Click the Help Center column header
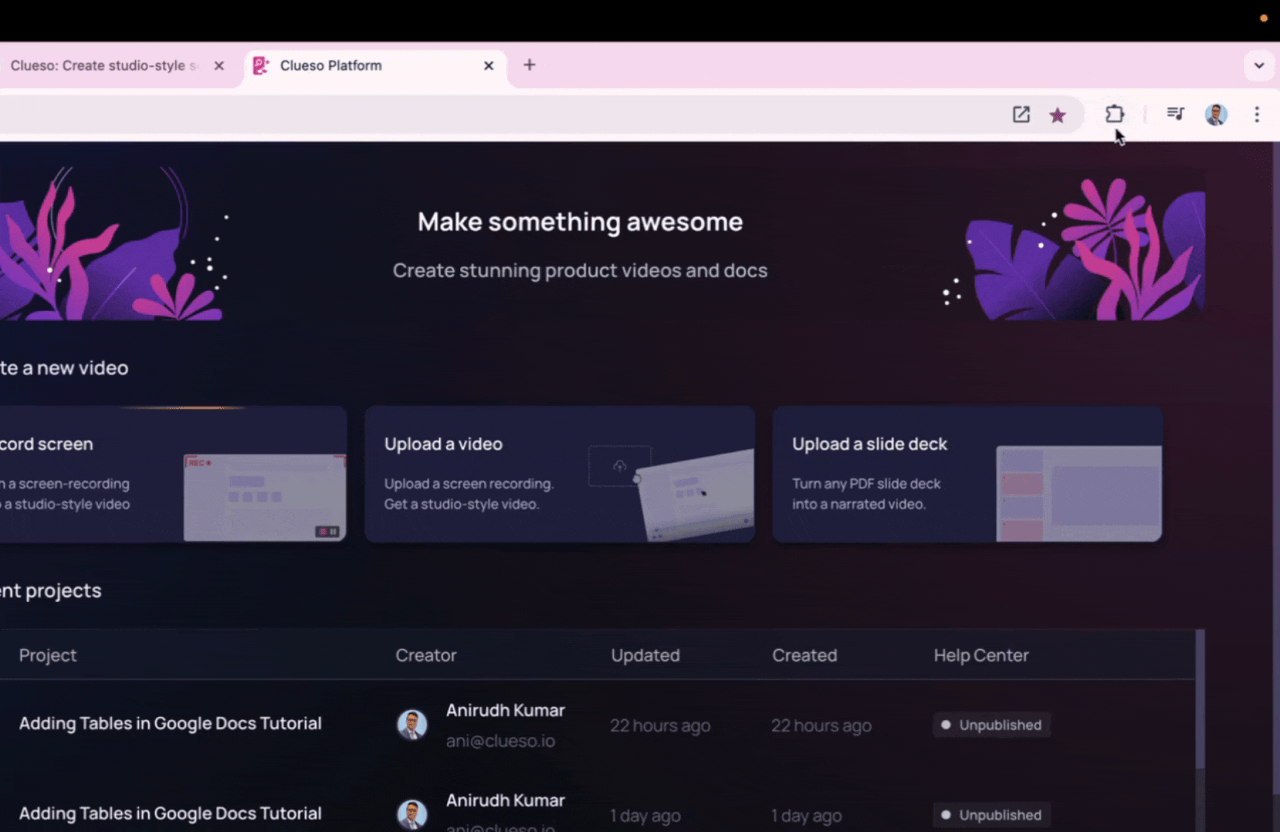 click(981, 656)
